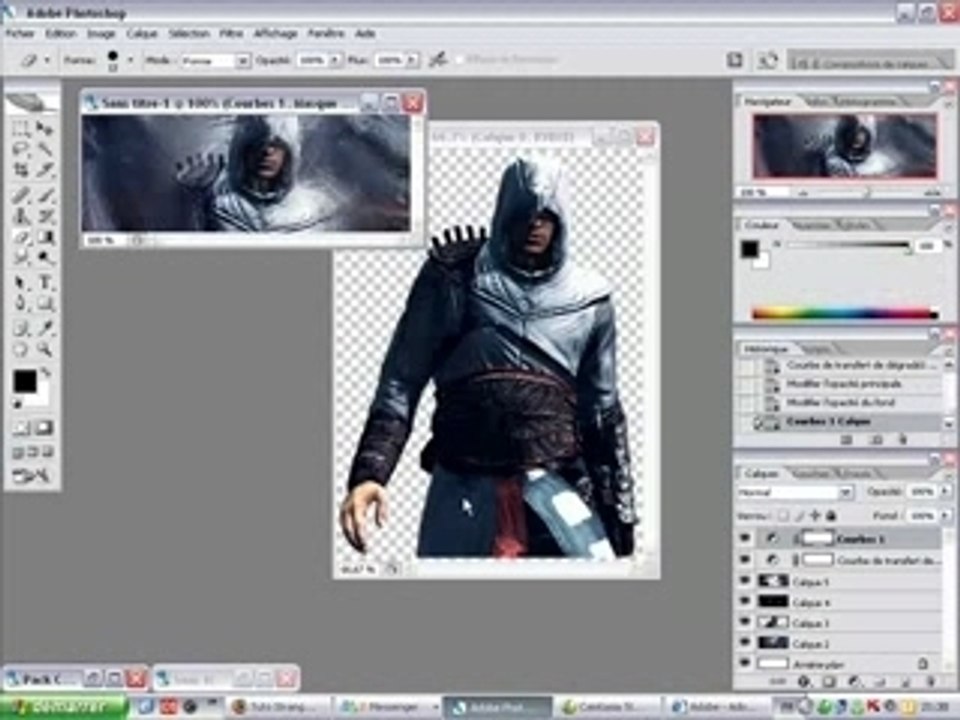Select the Blur tool
960x720 pixels.
[x=21, y=257]
